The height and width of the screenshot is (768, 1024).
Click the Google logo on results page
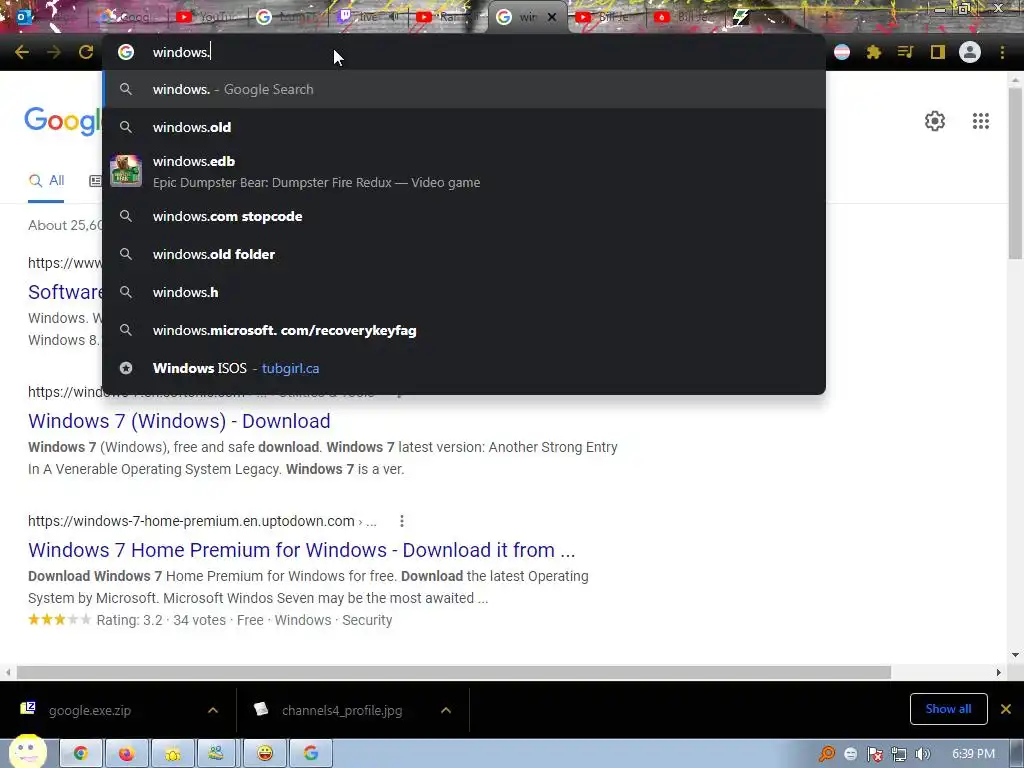[63, 121]
